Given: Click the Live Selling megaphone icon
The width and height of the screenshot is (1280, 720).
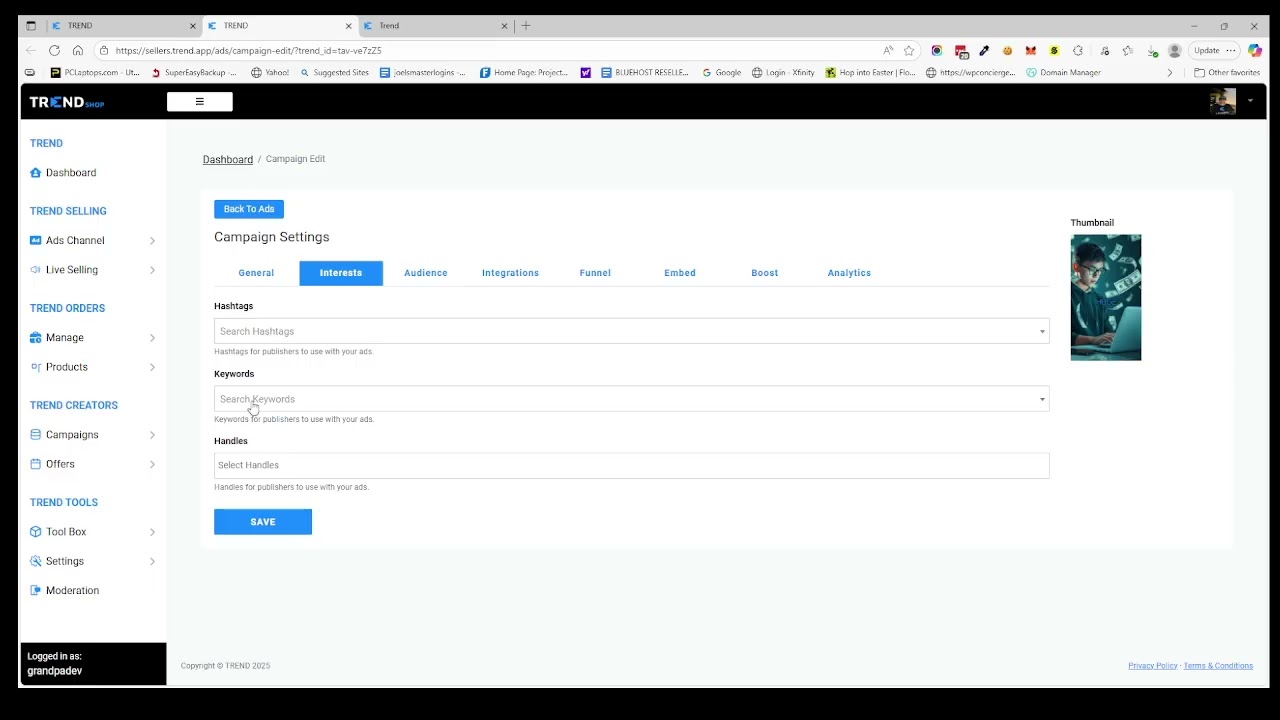Looking at the screenshot, I should click(36, 270).
